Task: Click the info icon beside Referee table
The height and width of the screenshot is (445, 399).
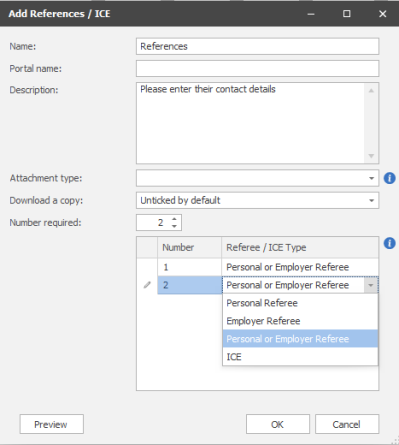Action: (389, 243)
